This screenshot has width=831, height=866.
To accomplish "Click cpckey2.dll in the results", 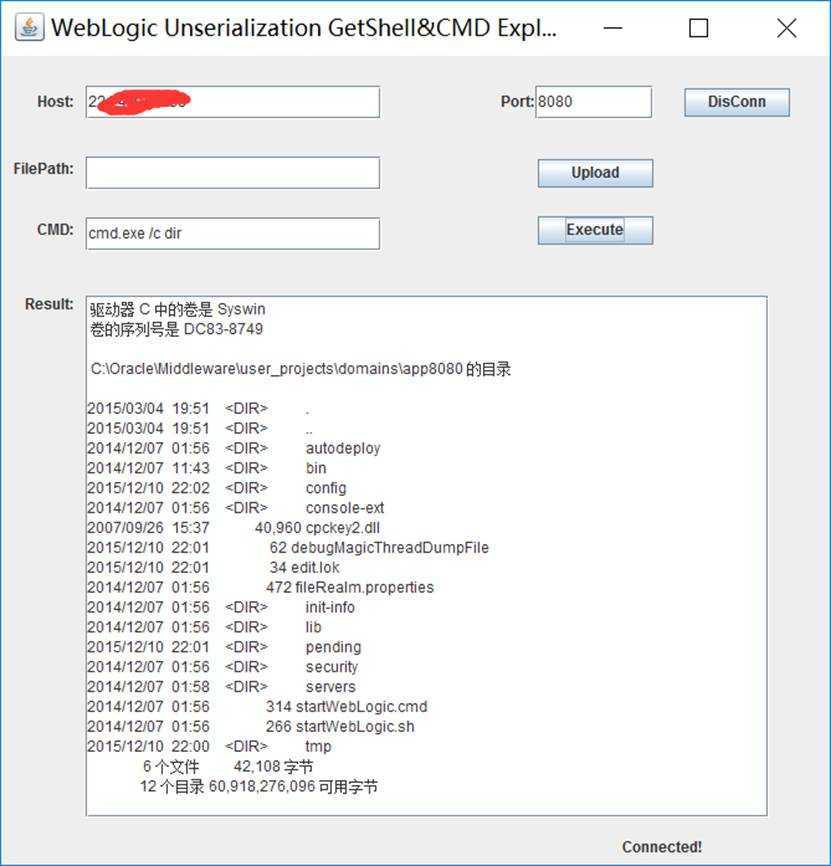I will point(342,527).
